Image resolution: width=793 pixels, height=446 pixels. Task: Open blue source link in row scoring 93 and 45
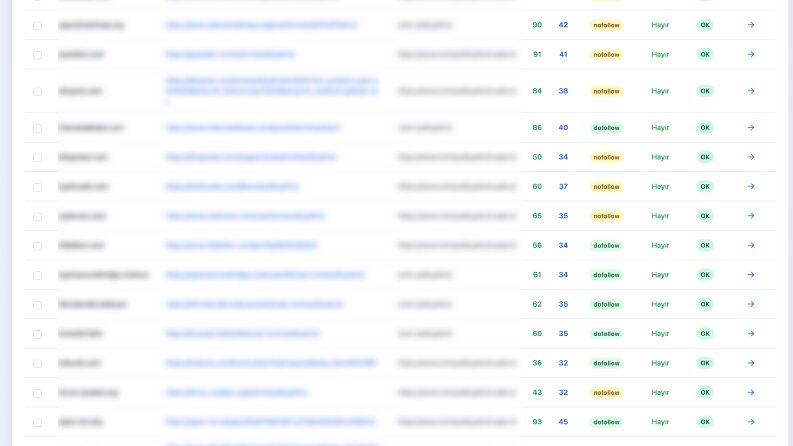coord(270,422)
